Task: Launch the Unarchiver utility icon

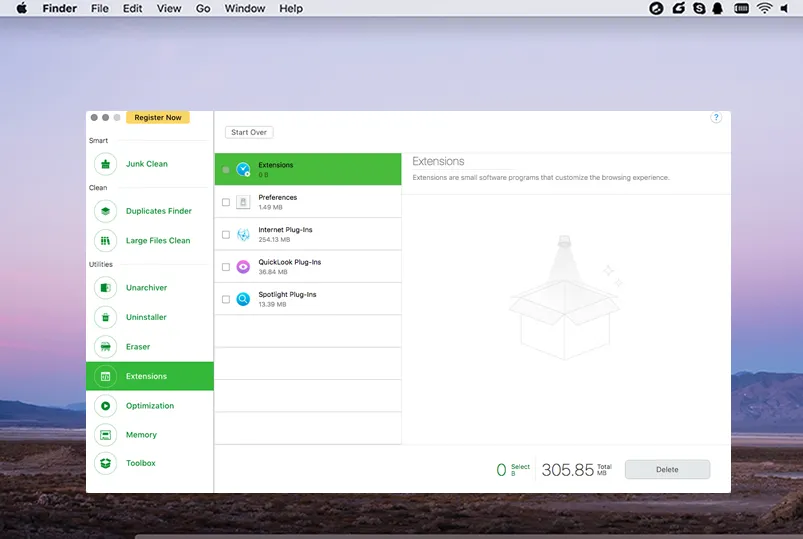Action: pos(106,288)
